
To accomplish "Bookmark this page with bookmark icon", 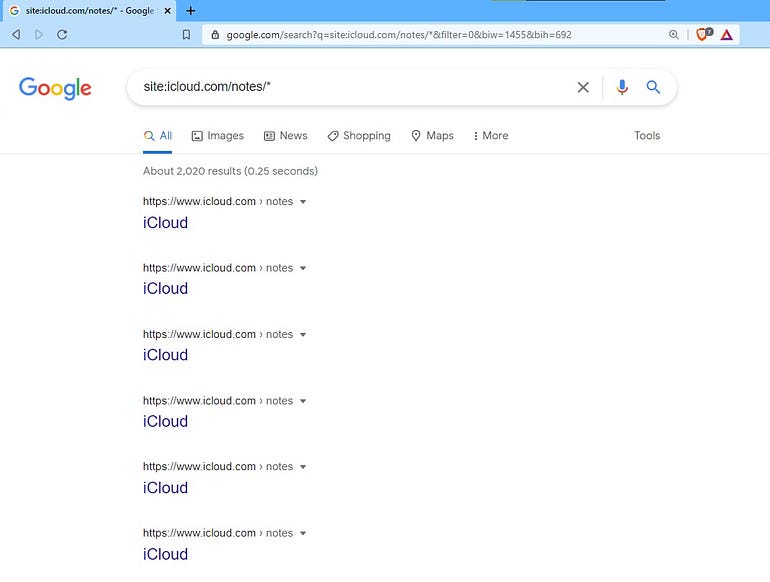I will click(x=186, y=34).
